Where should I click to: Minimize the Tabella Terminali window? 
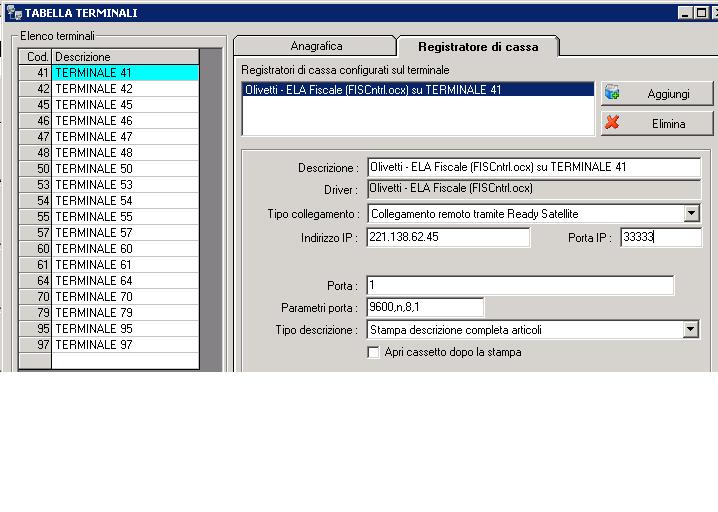click(685, 13)
